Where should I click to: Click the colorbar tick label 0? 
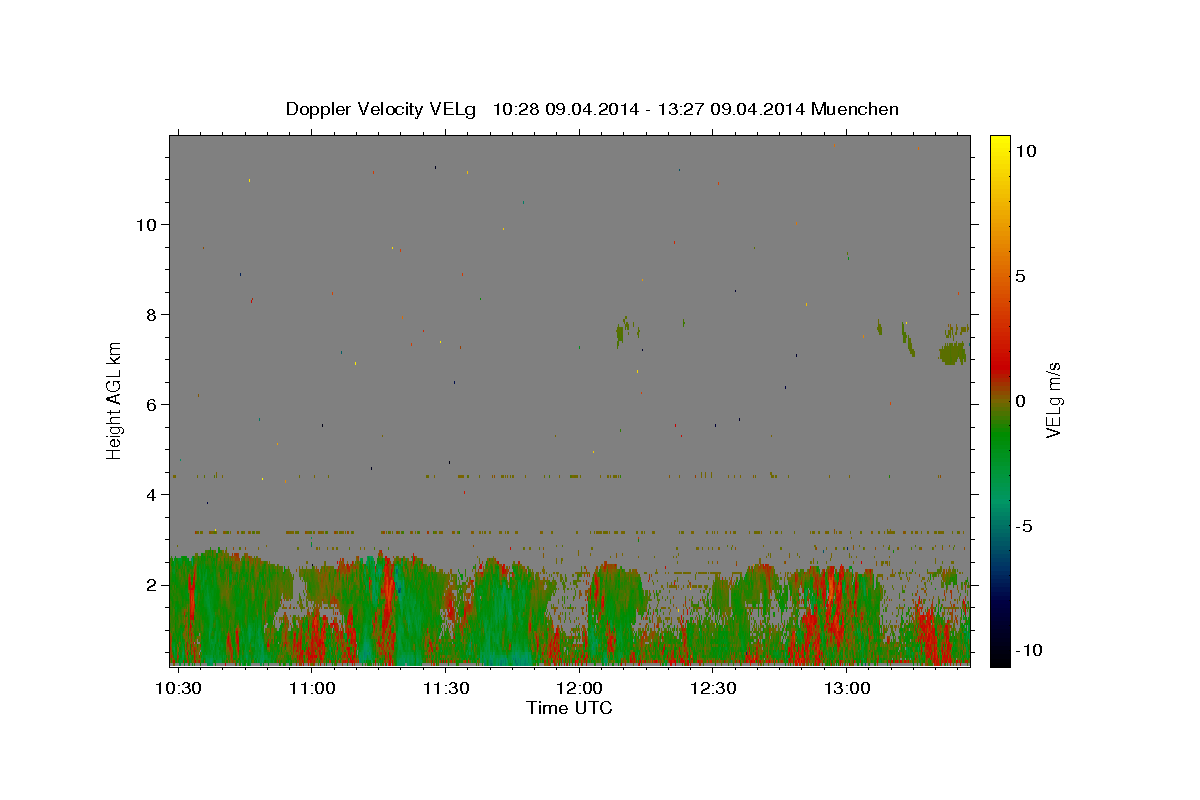(x=1020, y=401)
